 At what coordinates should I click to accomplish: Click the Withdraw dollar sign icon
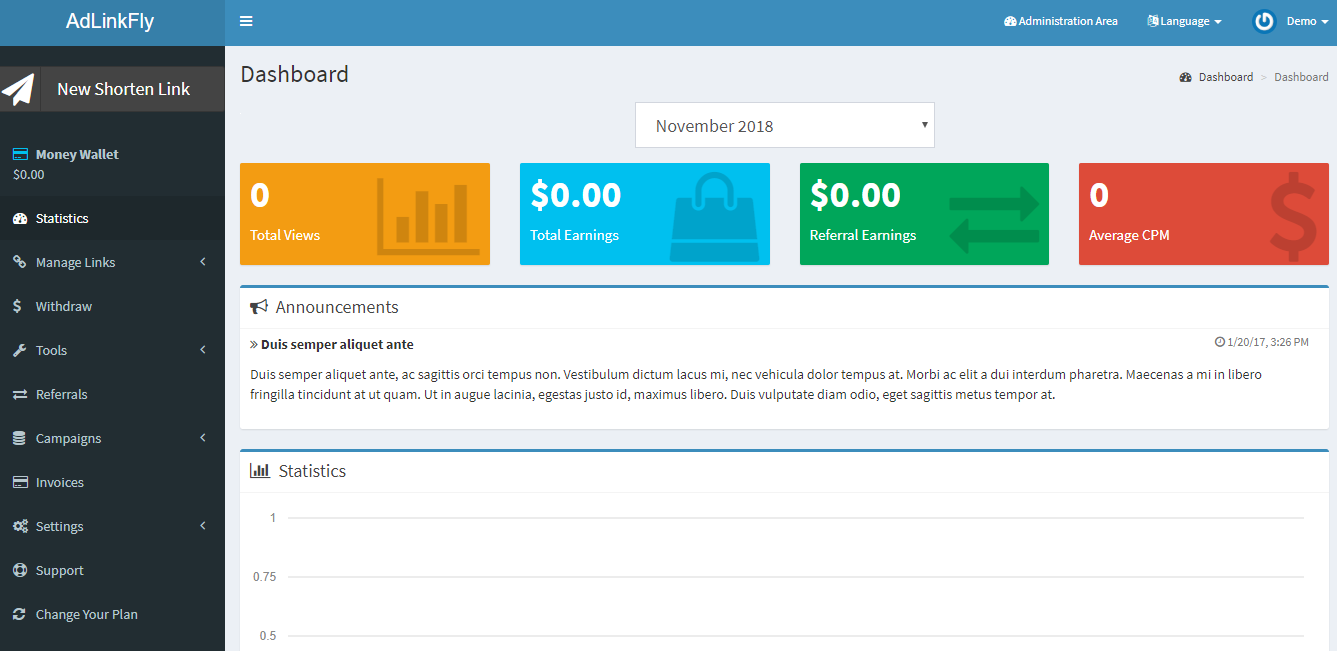pos(17,306)
